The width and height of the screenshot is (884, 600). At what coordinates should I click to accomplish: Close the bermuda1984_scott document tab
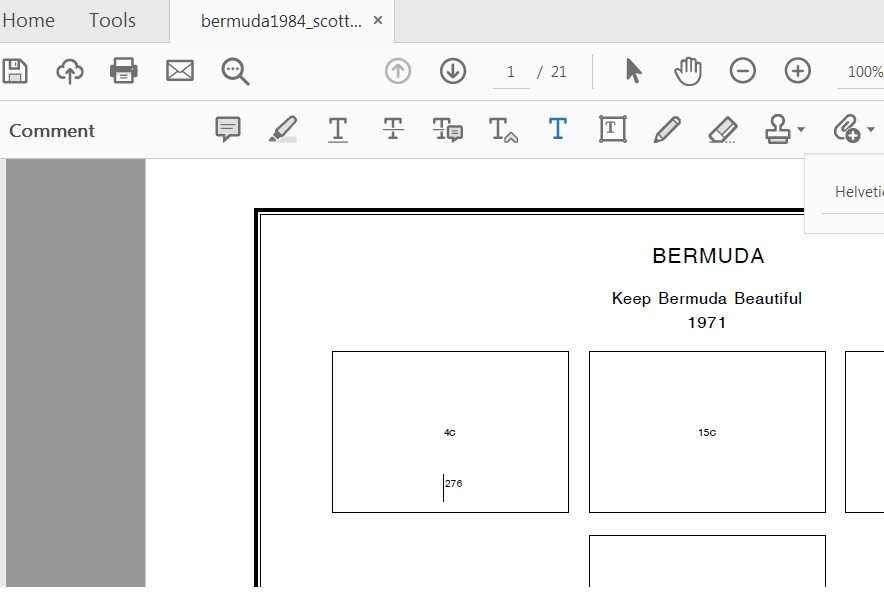(x=377, y=21)
